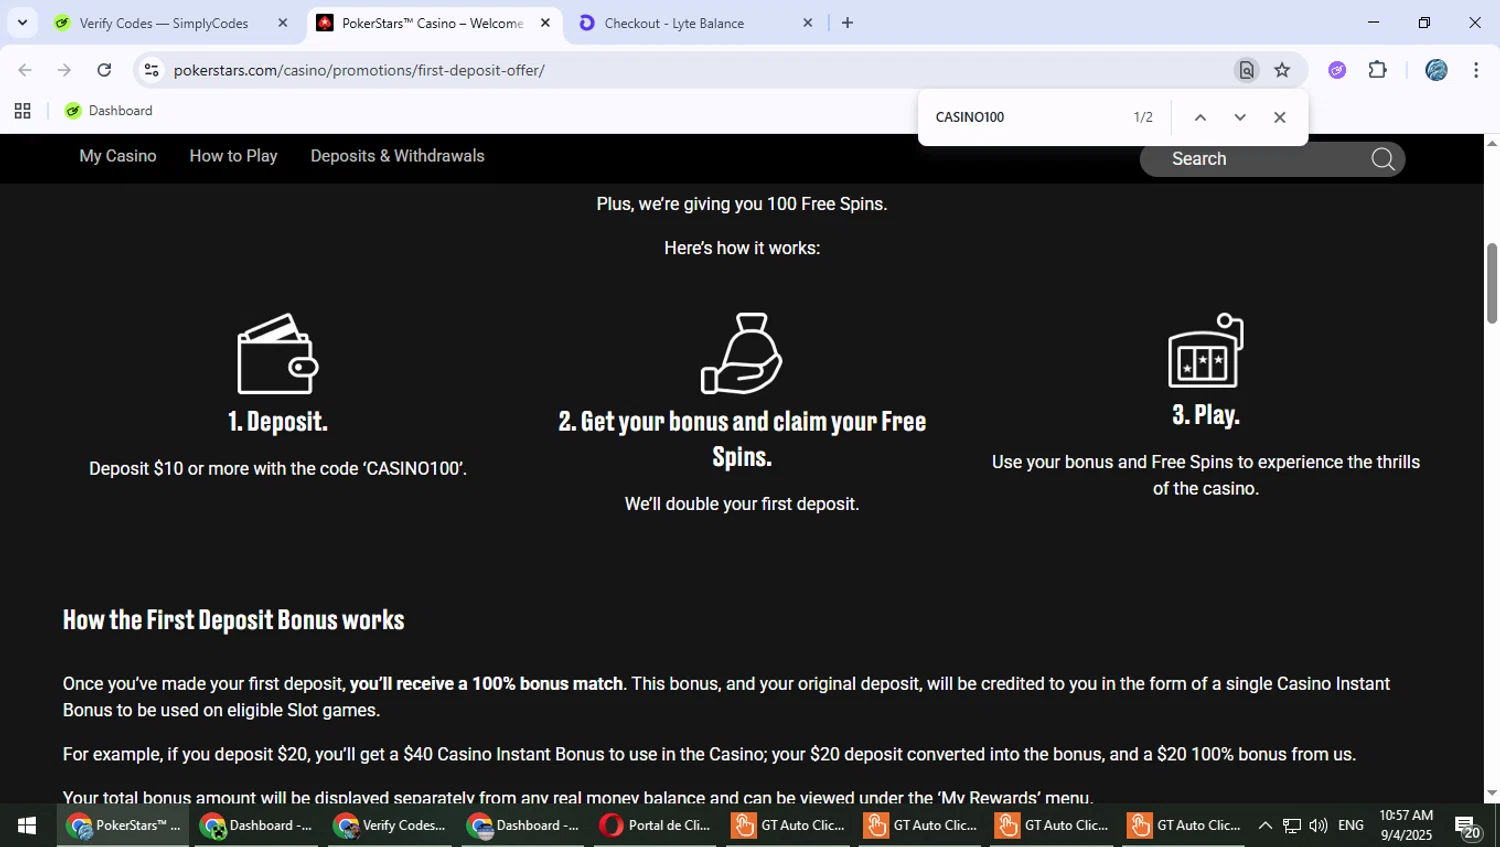This screenshot has height=847, width=1500.
Task: Open the volume control in tray
Action: [1318, 825]
